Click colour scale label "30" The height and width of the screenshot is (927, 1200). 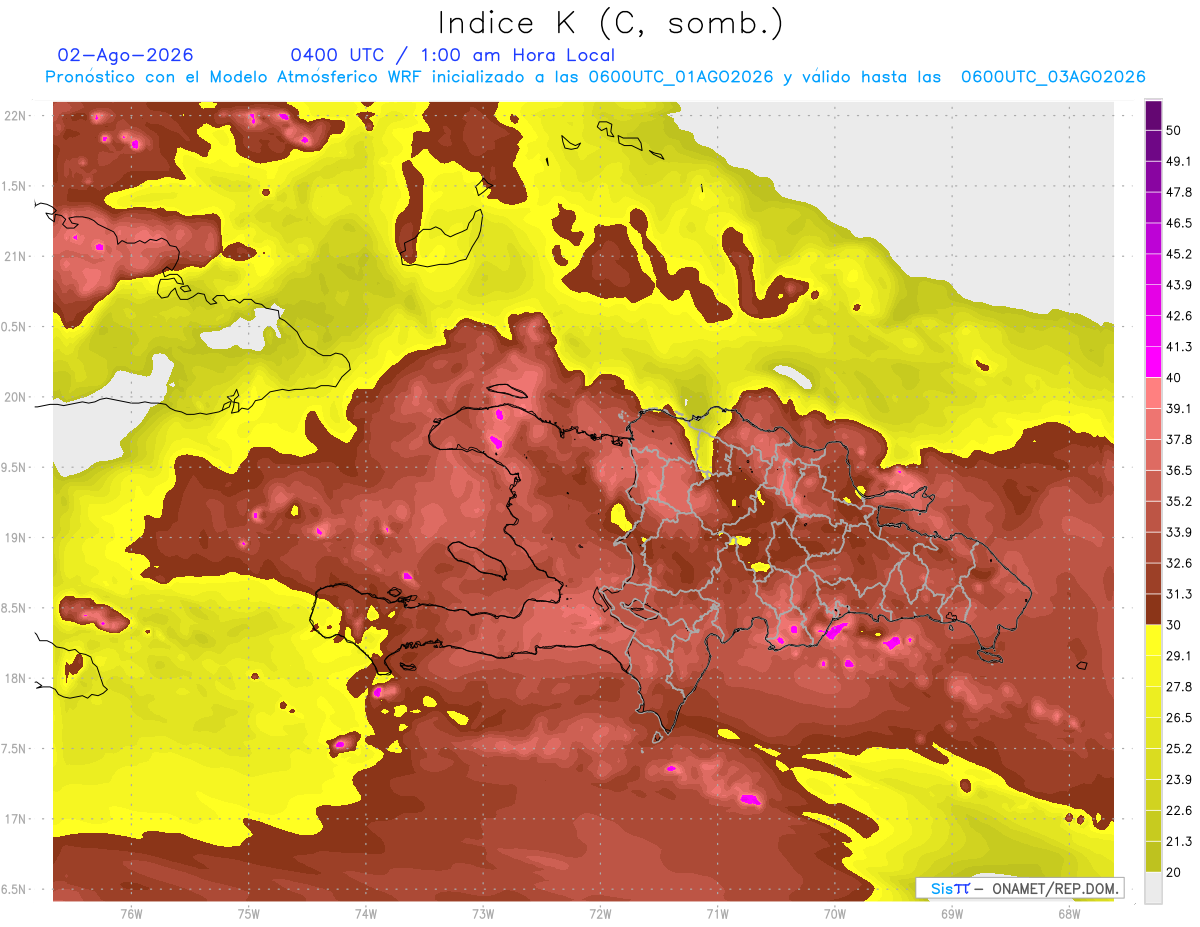coord(1174,625)
